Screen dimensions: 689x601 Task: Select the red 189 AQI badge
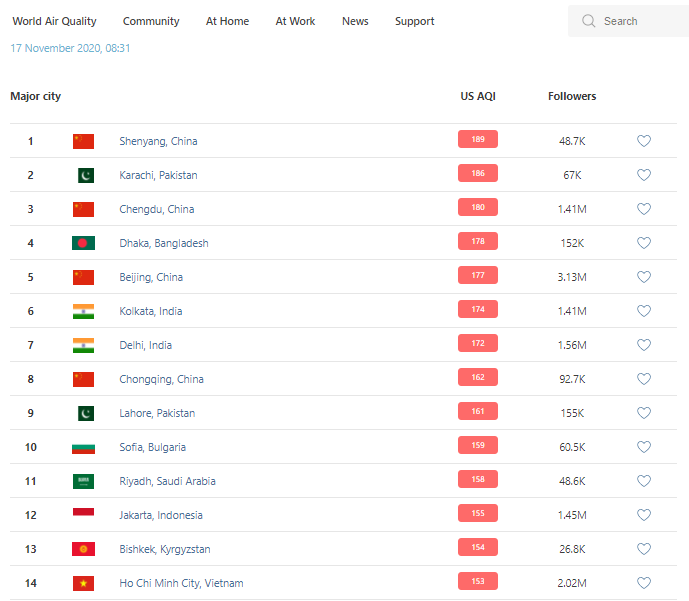coord(478,140)
